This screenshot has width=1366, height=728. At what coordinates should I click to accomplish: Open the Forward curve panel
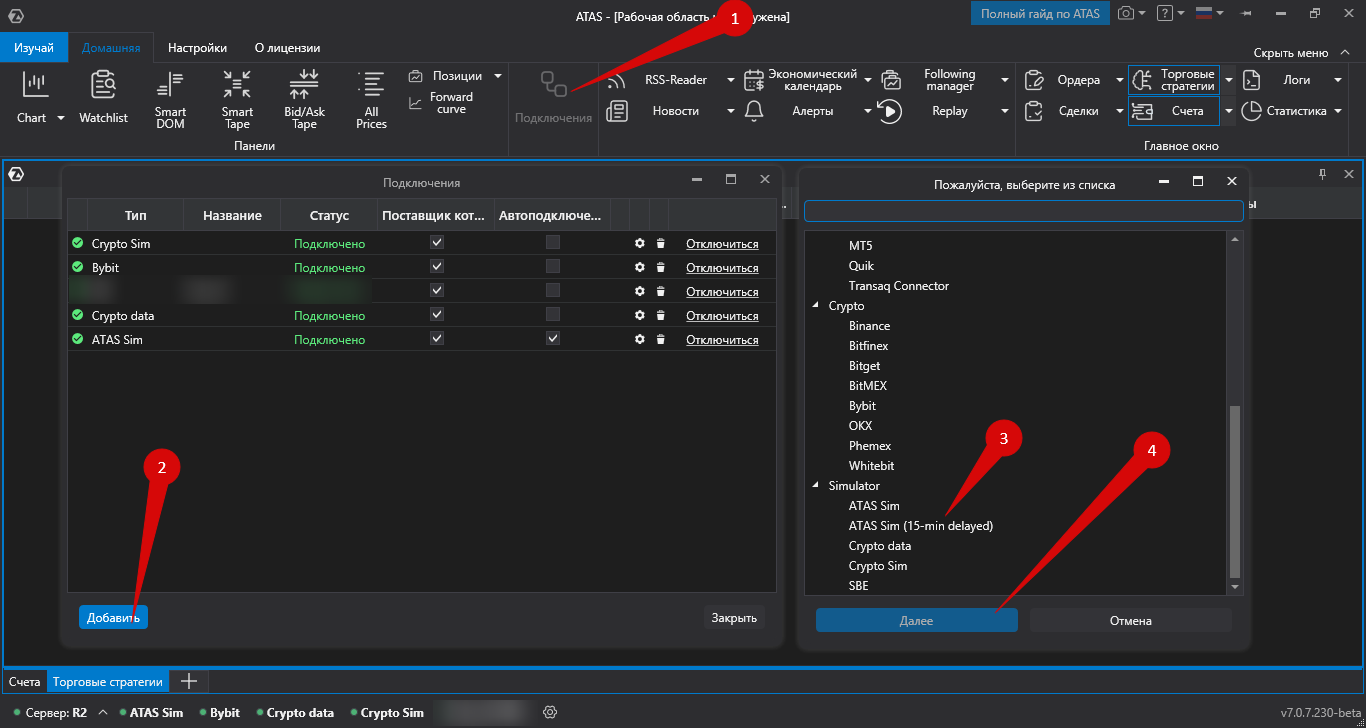pos(440,103)
